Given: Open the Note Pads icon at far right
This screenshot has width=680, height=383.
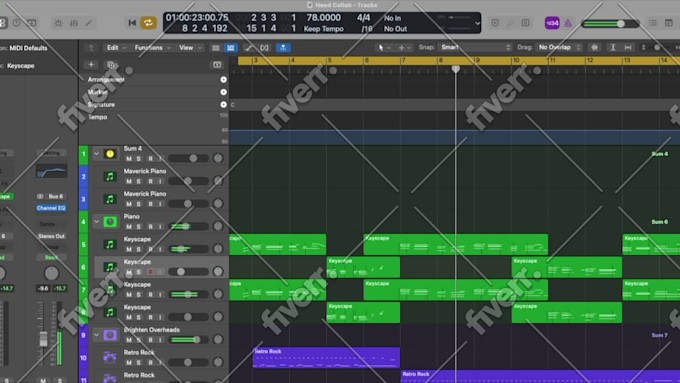Looking at the screenshot, I should [669, 23].
